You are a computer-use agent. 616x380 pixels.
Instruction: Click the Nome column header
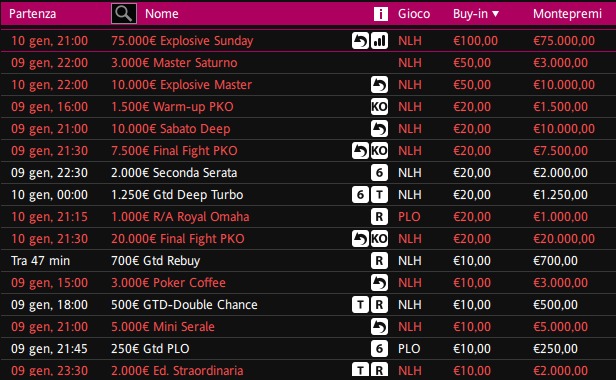(x=162, y=14)
